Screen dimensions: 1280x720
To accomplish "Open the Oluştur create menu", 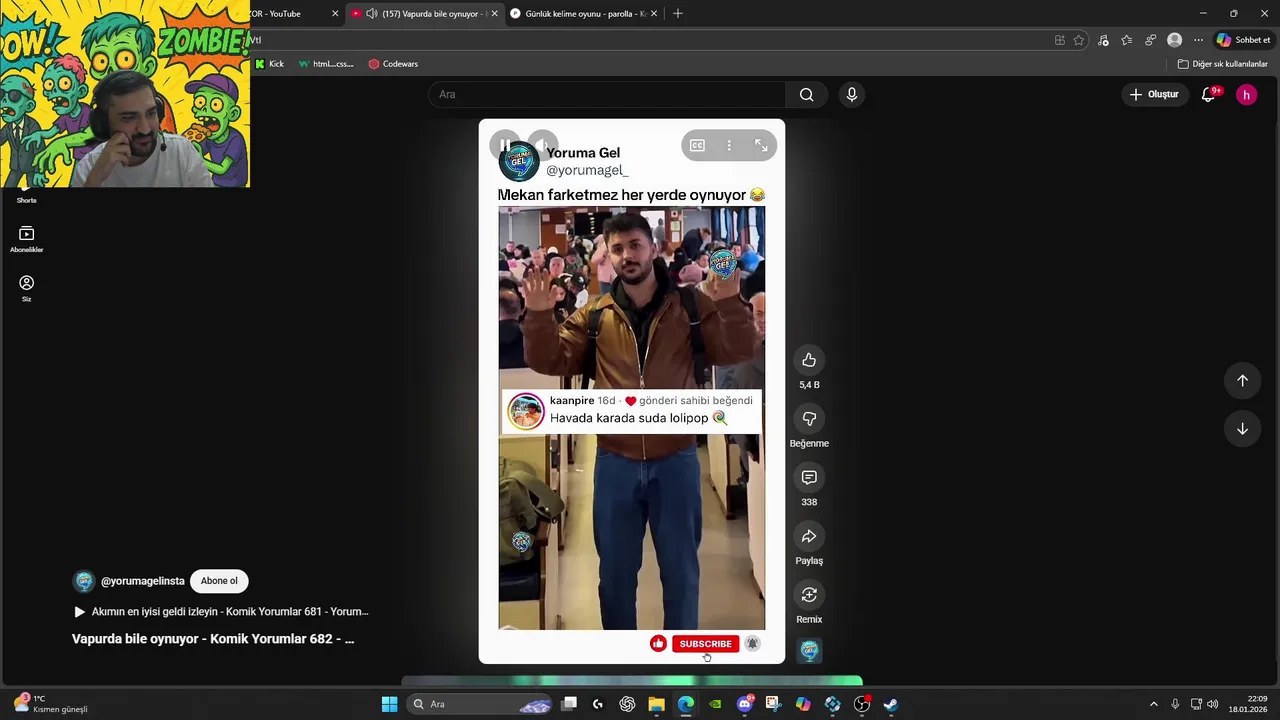I will pos(1154,94).
